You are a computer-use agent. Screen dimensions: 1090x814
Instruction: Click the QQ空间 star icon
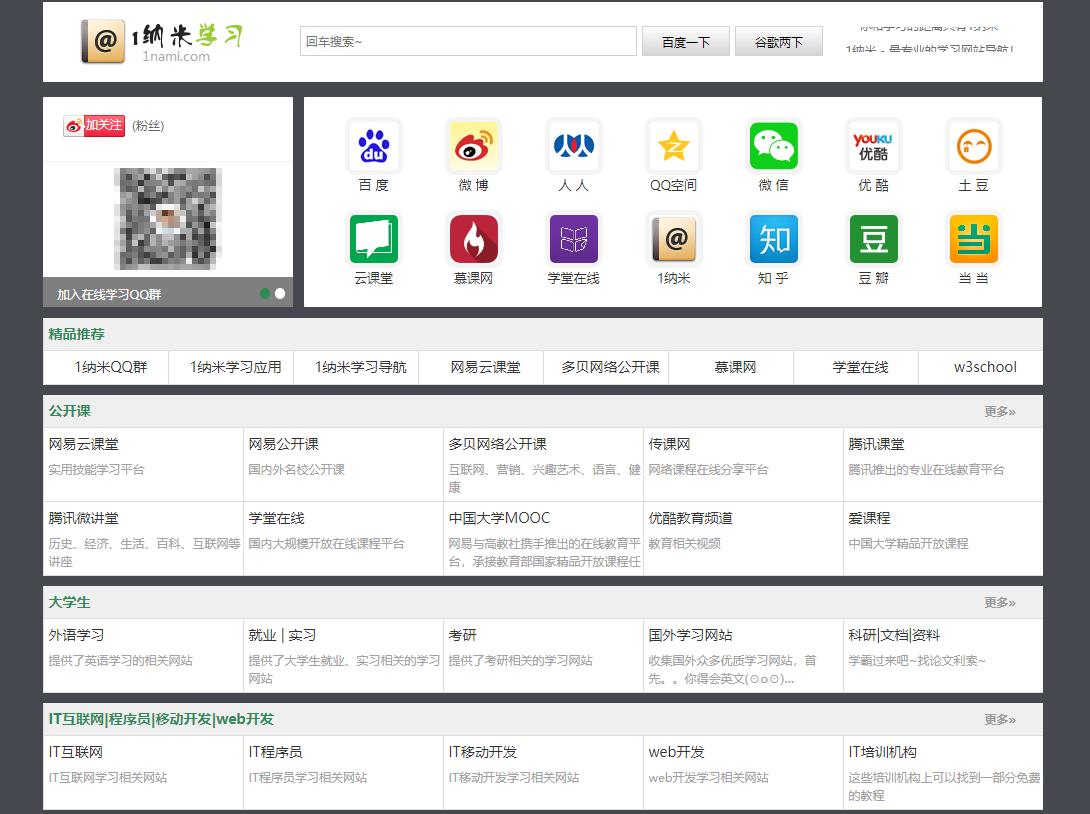coord(673,145)
